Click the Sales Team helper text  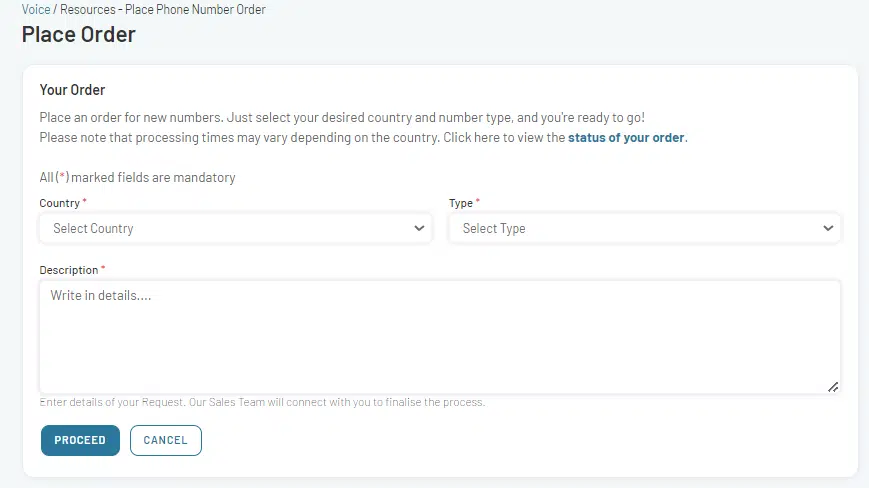pyautogui.click(x=262, y=403)
